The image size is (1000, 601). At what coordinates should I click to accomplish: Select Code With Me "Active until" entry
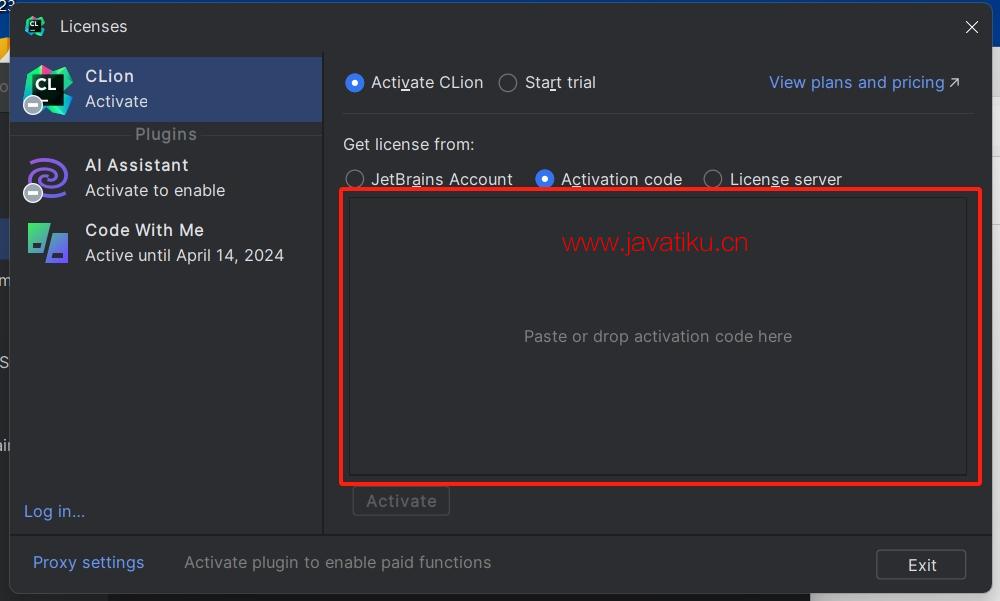pos(184,255)
